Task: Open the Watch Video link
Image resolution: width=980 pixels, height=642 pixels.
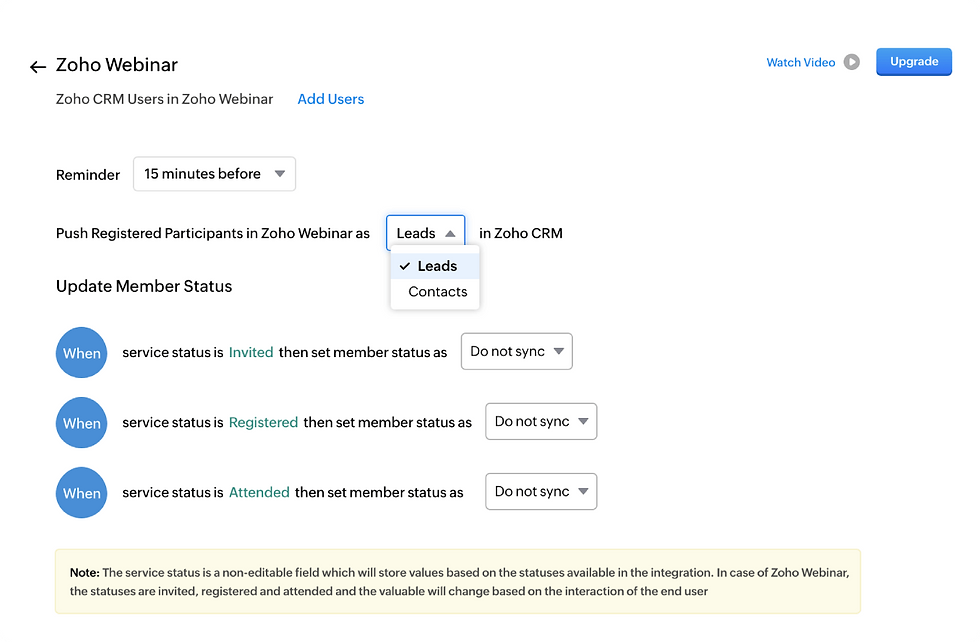Action: click(x=801, y=63)
